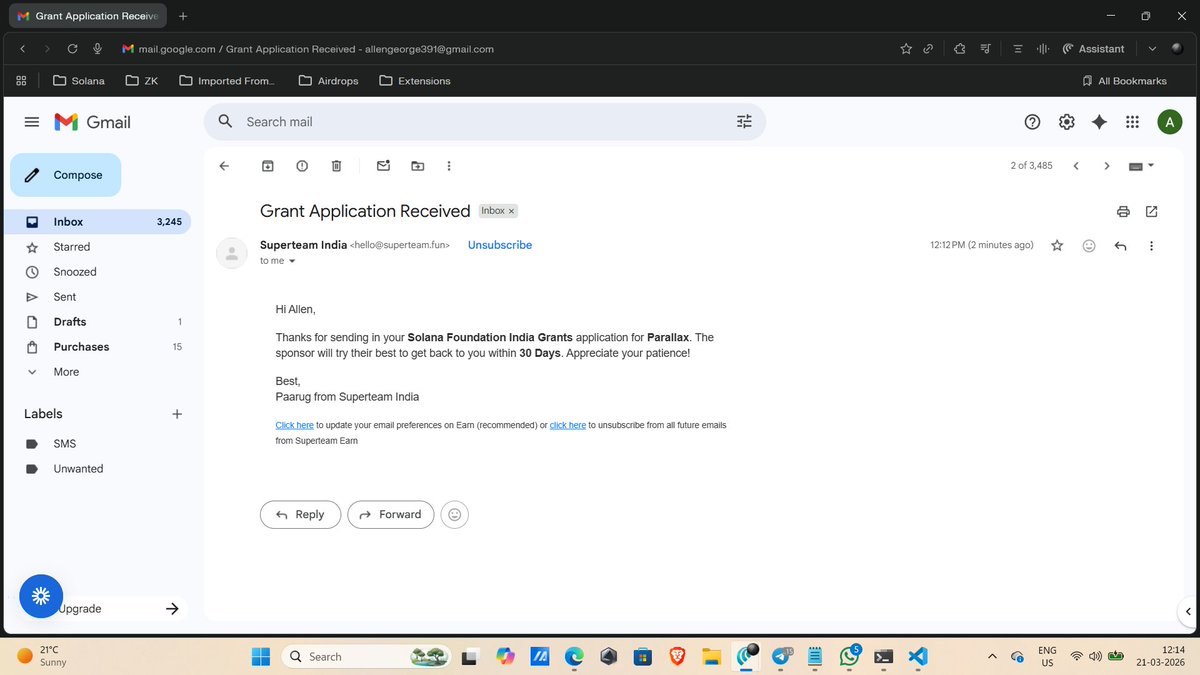Open the browser Assistant panel
Viewport: 1200px width, 675px height.
(x=1093, y=49)
